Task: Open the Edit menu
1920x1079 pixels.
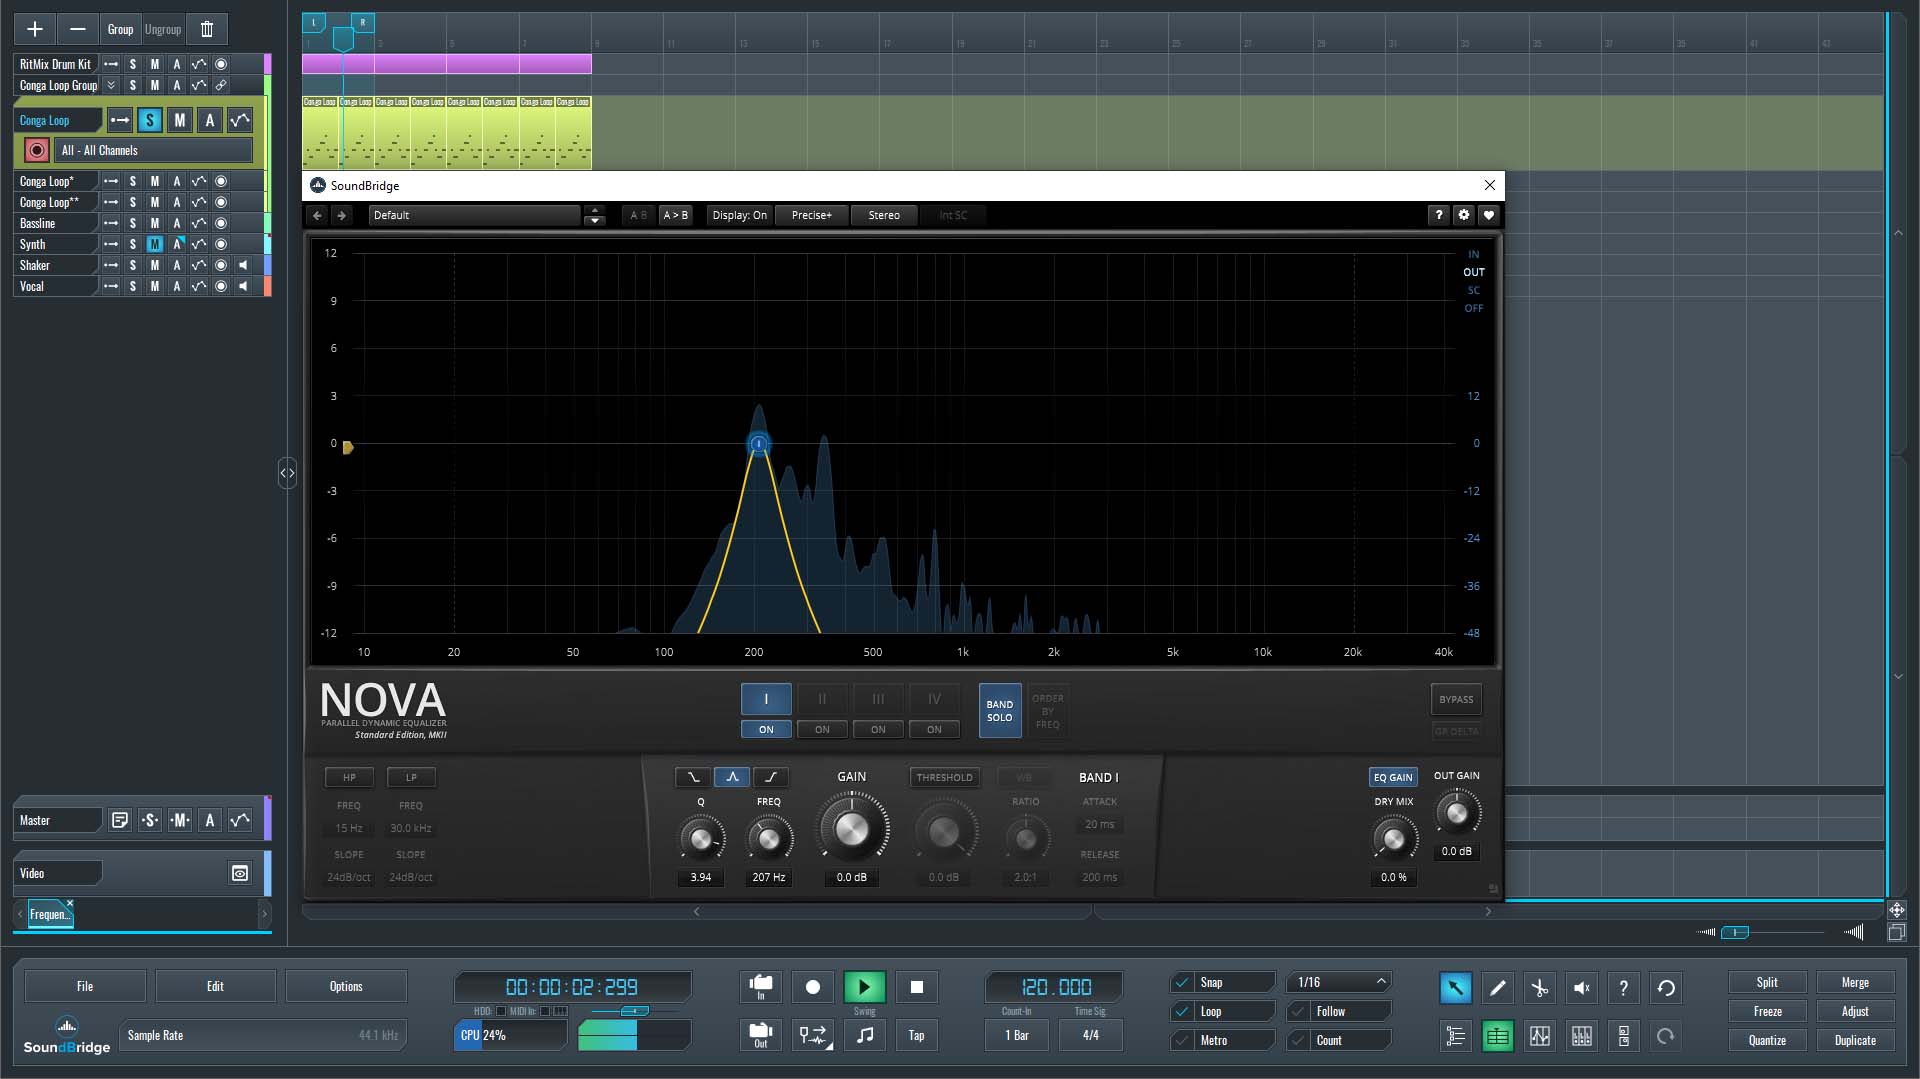Action: (215, 986)
